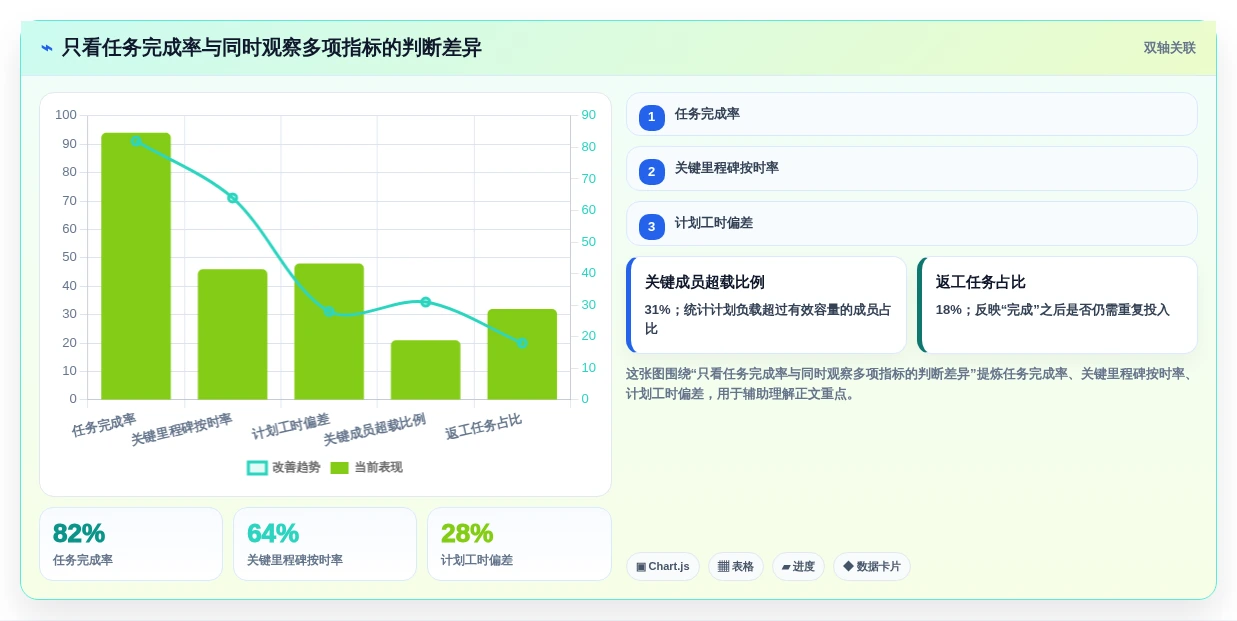Click the 返工任务占比 x-axis label
The image size is (1237, 621).
coord(484,427)
